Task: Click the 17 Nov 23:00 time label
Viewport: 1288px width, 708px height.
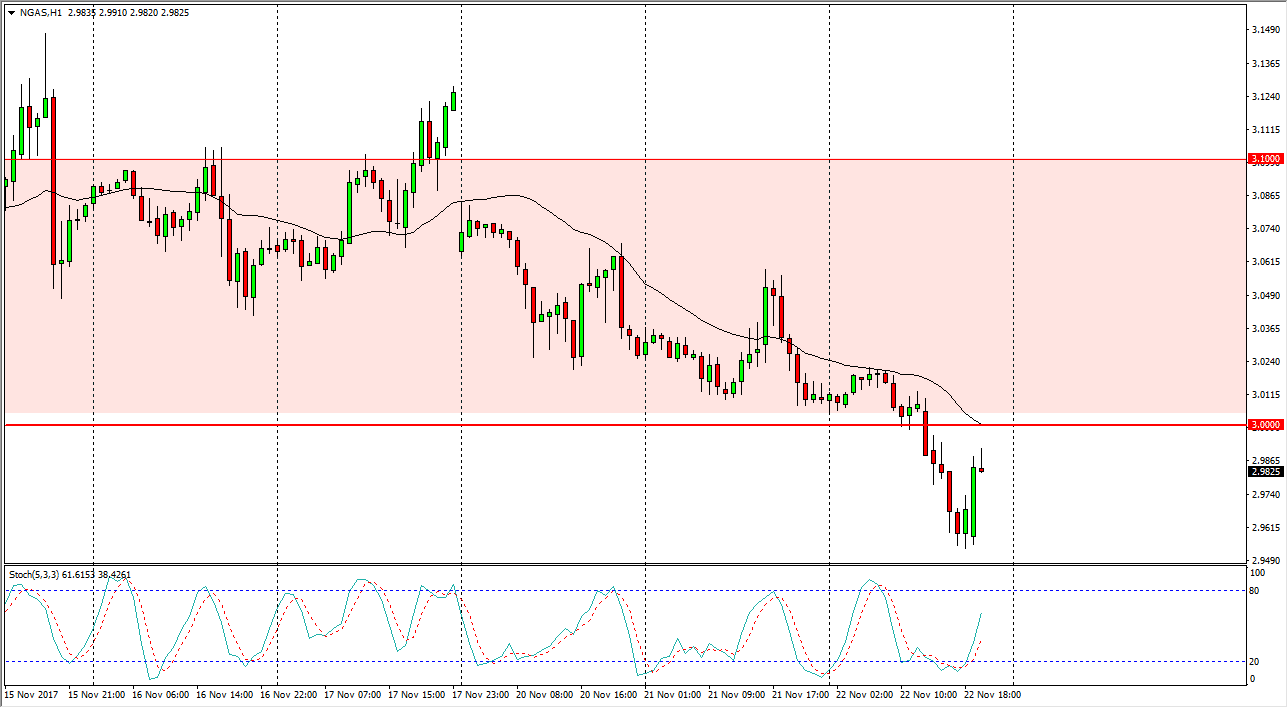Action: click(x=485, y=693)
